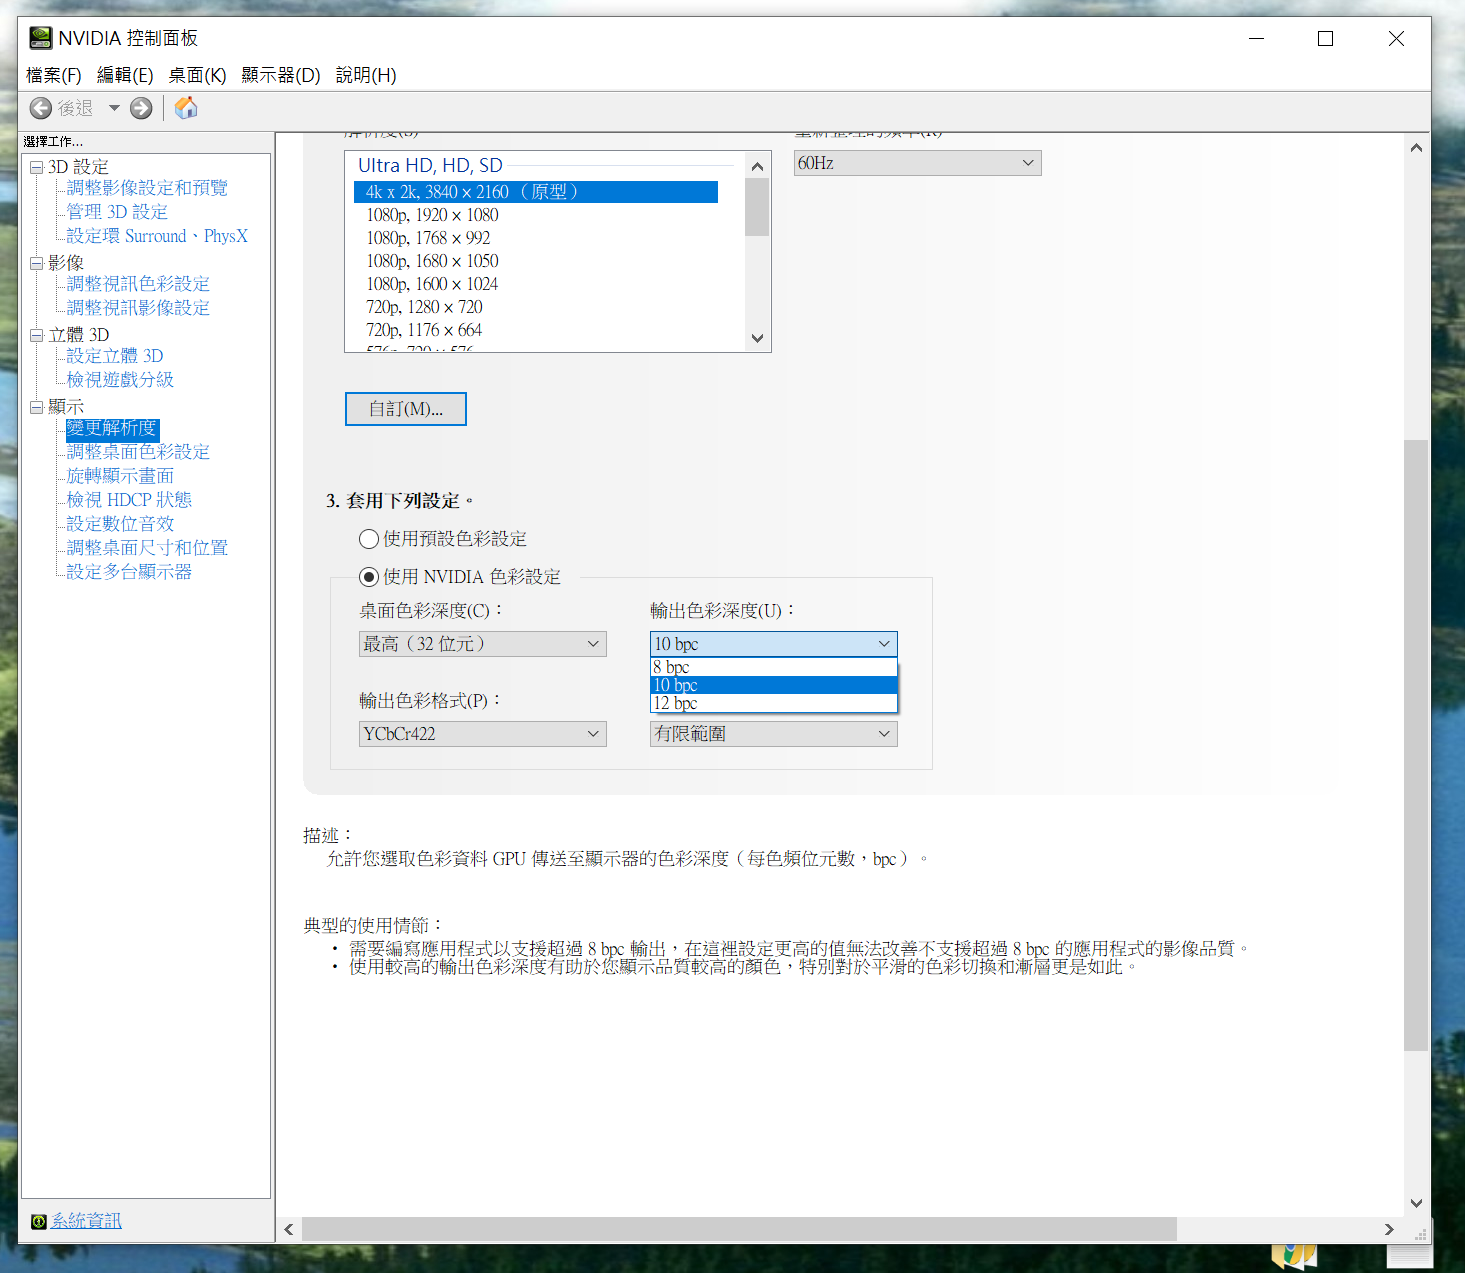
Task: Open the 桌面(K) menu
Action: [x=197, y=75]
